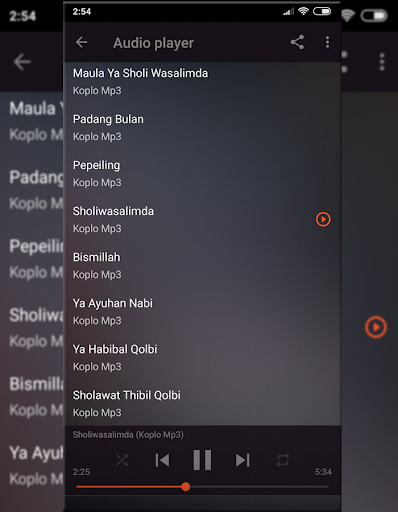Toggle shuffle mode

[x=122, y=460]
